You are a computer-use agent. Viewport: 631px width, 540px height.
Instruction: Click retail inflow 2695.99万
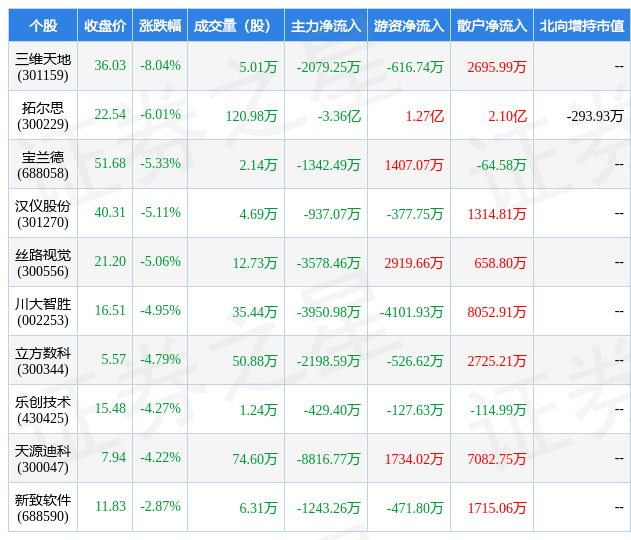497,67
